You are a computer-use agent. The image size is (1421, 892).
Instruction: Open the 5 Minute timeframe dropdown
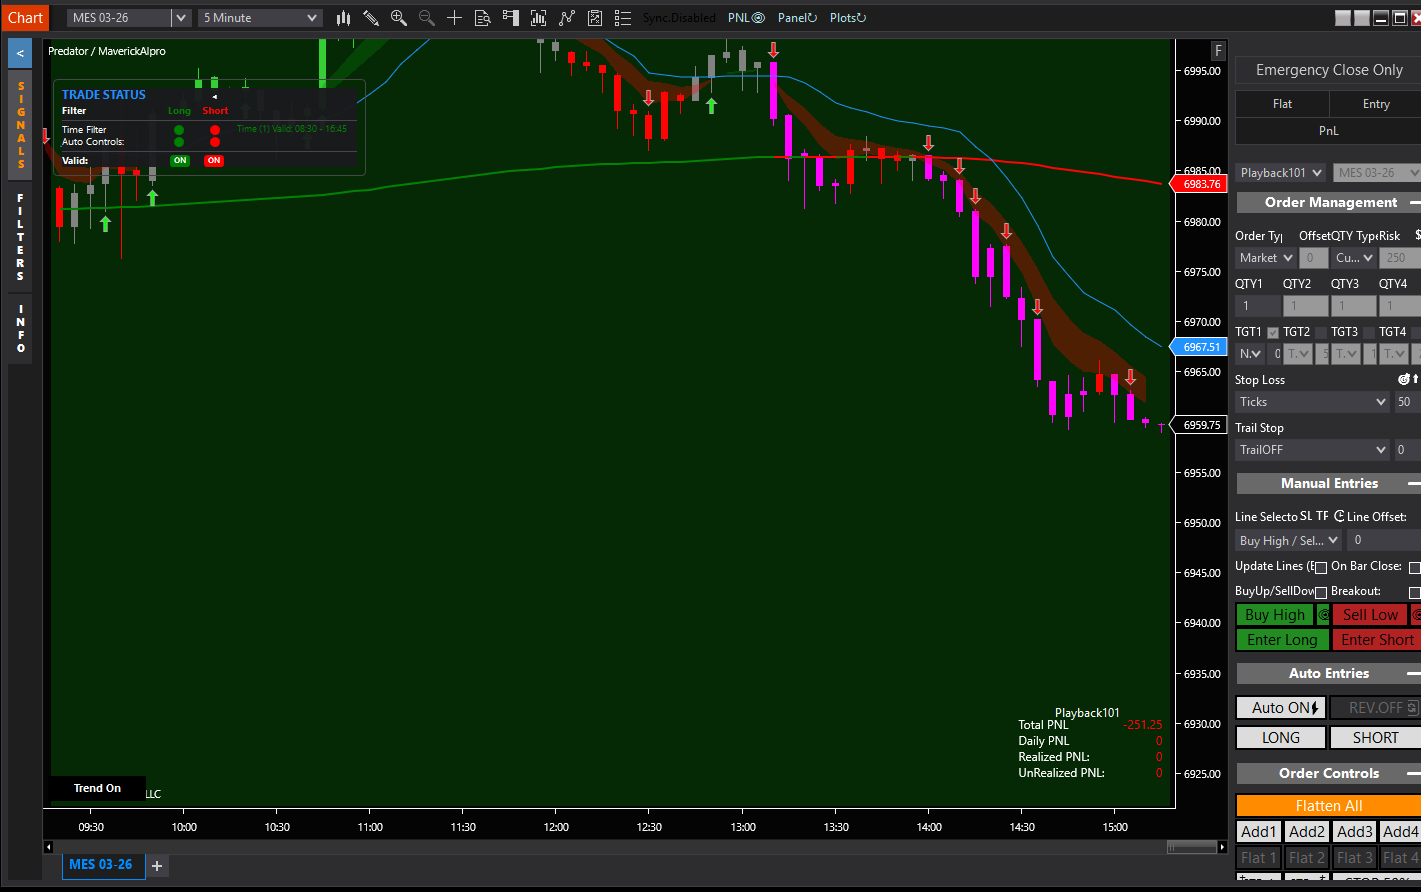click(x=260, y=18)
